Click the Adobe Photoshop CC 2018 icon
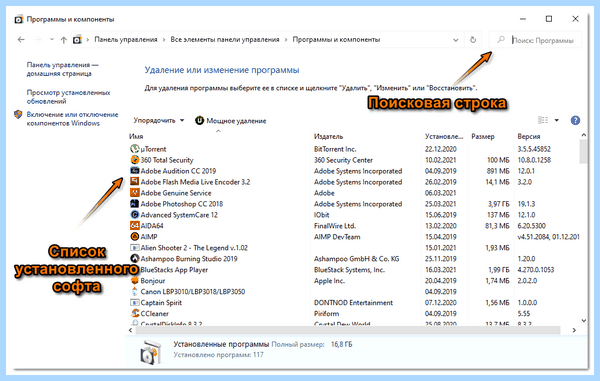Image resolution: width=600 pixels, height=381 pixels. pos(134,204)
